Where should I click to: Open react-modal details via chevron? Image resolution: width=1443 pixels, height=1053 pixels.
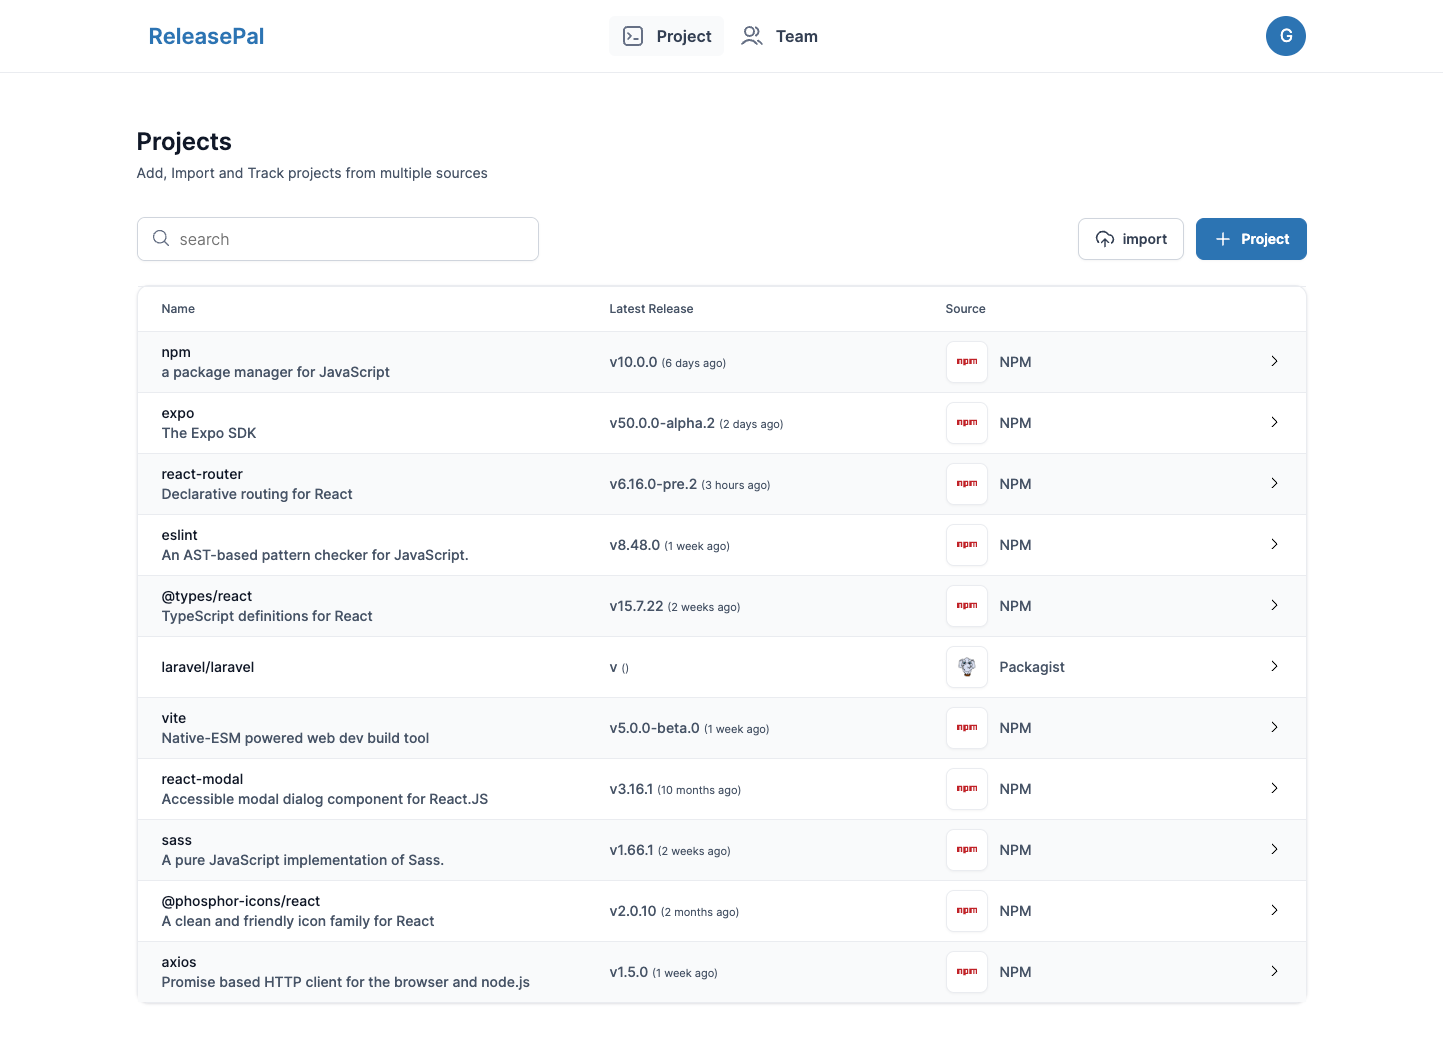tap(1274, 788)
